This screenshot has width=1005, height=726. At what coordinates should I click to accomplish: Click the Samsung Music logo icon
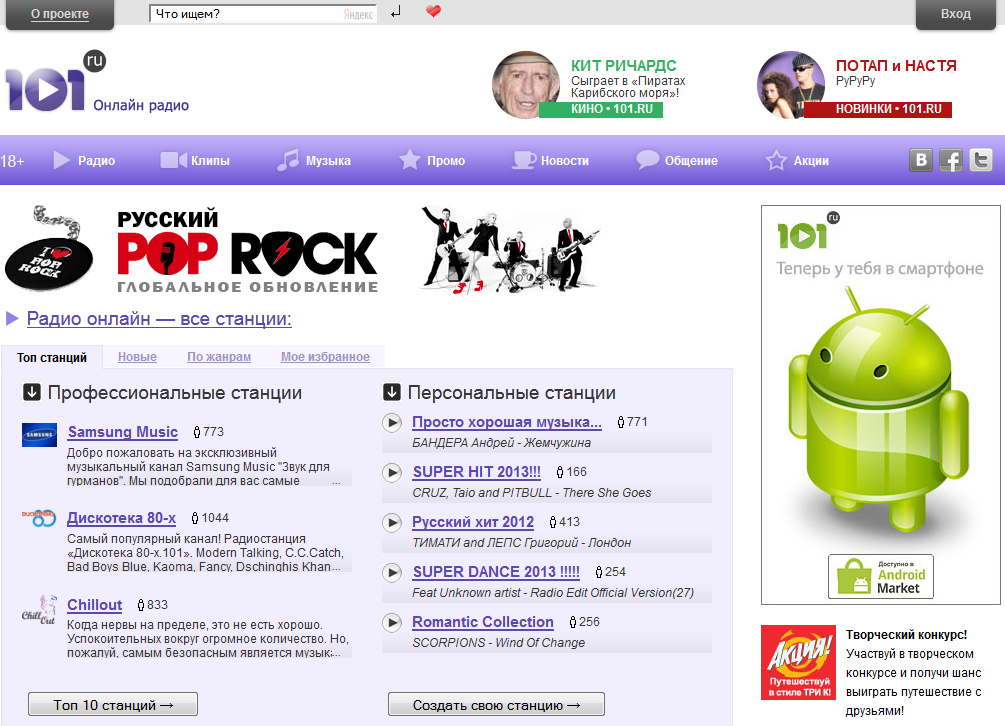[x=39, y=434]
